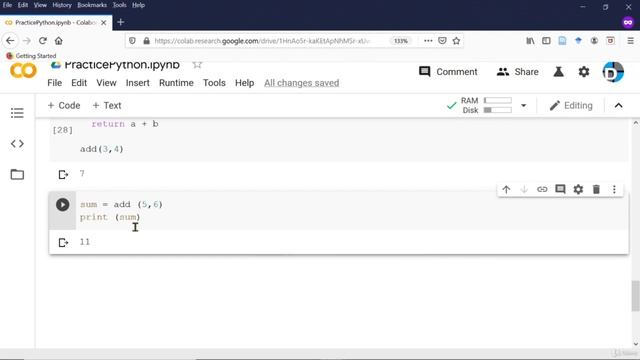Go back with browser back arrow
Screen dimensions: 640x360
(10, 41)
